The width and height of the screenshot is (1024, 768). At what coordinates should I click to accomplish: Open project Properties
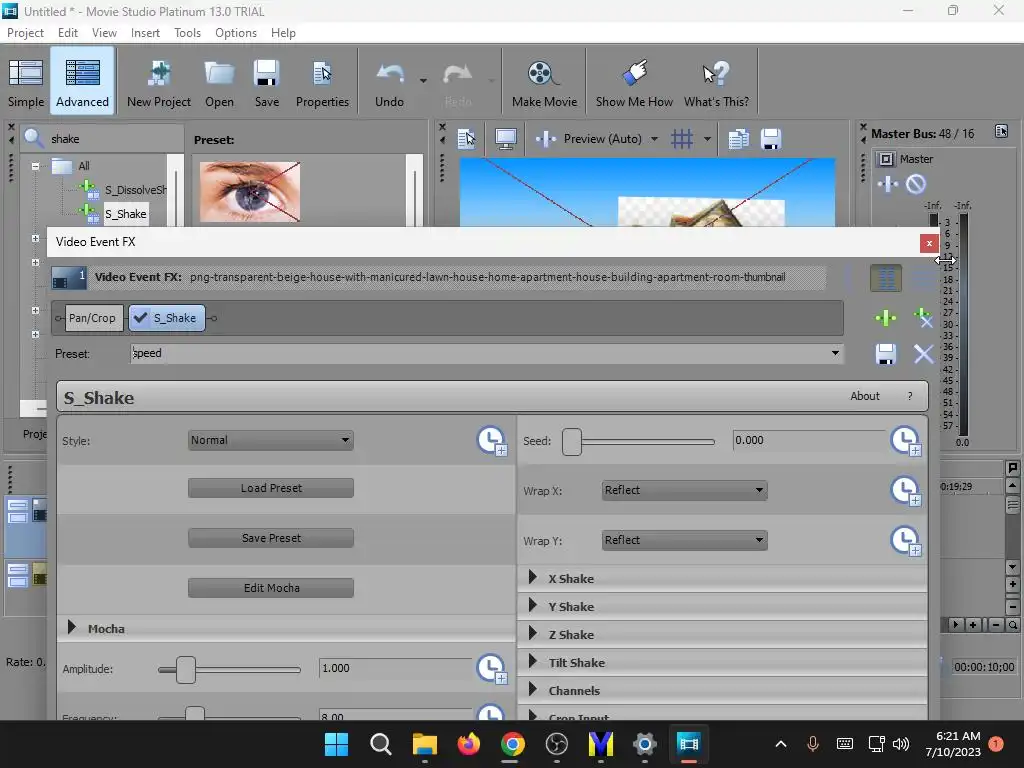(x=322, y=82)
